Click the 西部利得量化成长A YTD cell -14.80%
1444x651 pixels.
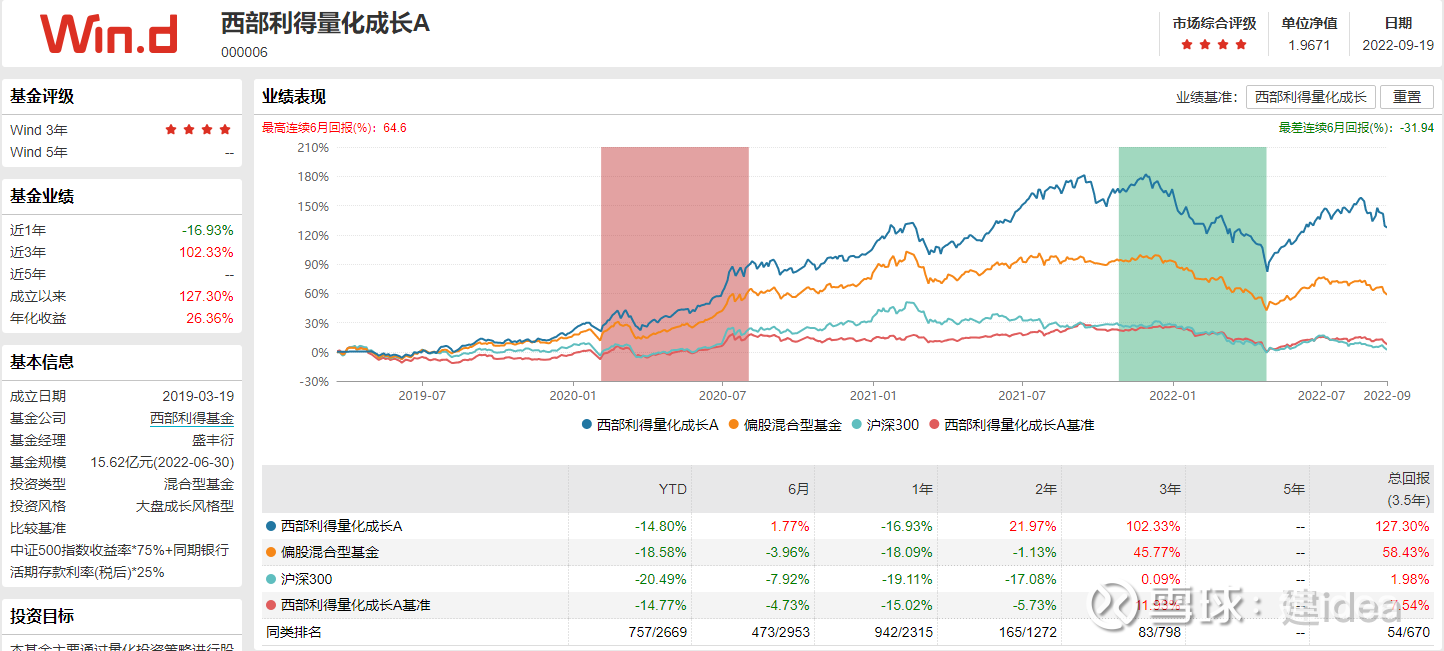point(661,526)
